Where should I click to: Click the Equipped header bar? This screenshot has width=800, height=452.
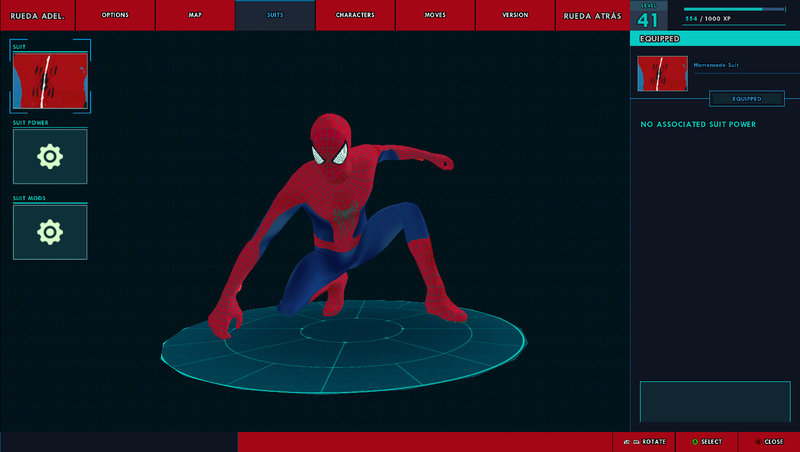point(715,39)
